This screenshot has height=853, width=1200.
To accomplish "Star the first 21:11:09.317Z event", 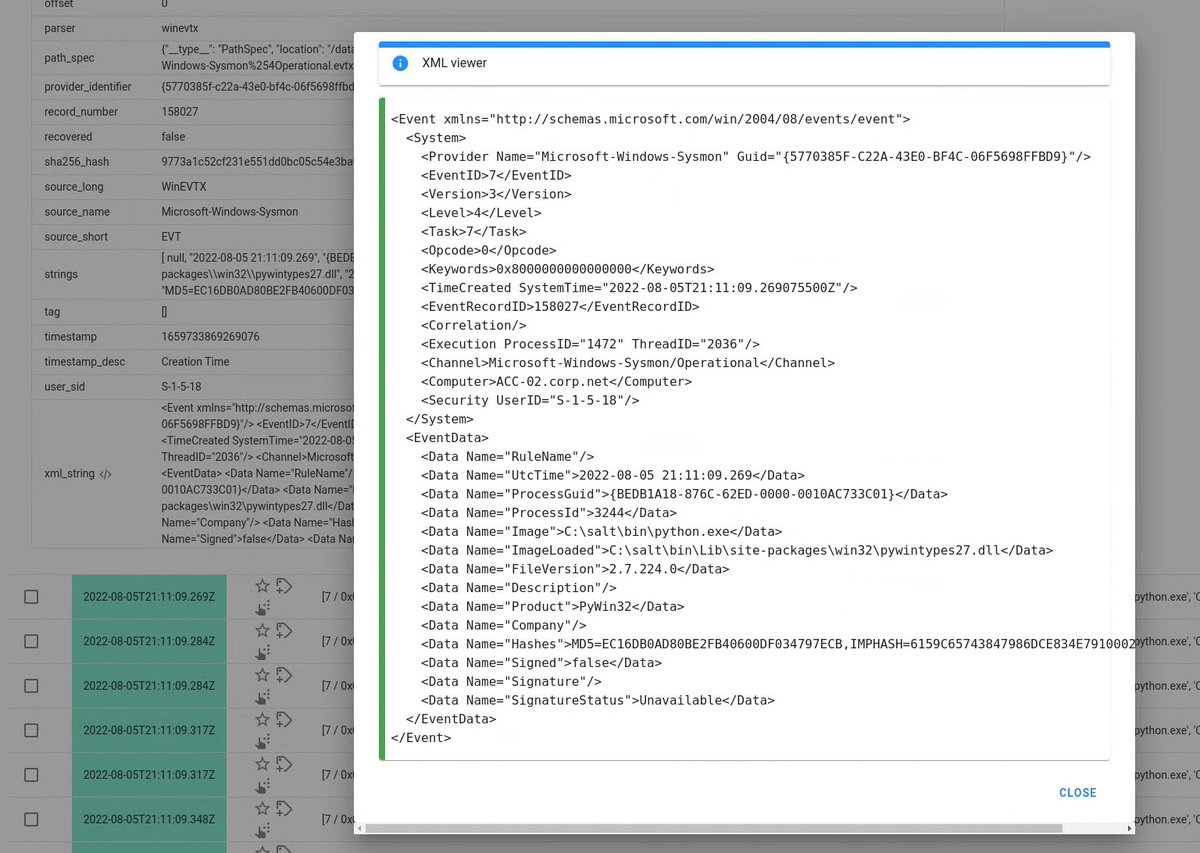I will [262, 719].
